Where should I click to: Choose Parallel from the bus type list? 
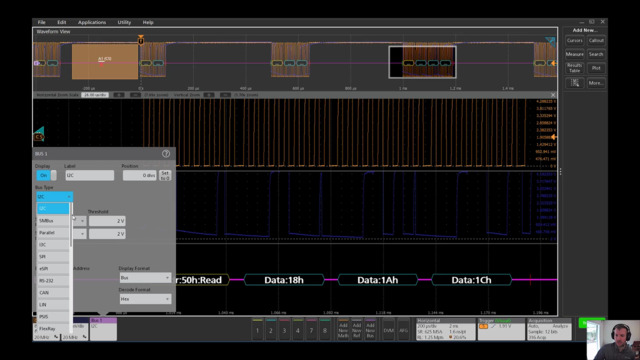click(53, 232)
